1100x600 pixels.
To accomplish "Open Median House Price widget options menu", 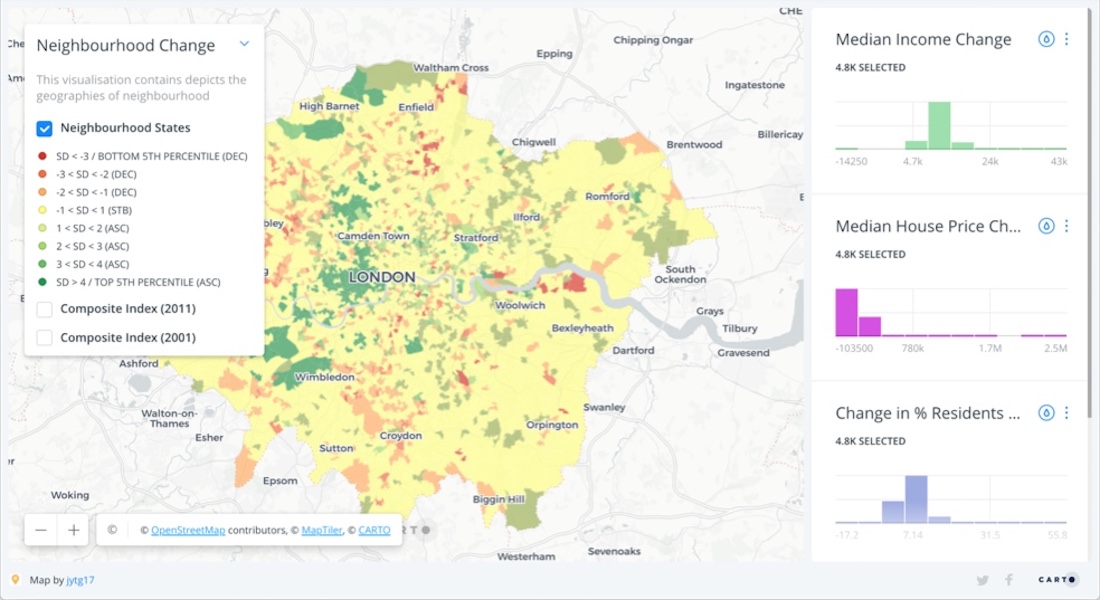I will [1066, 226].
